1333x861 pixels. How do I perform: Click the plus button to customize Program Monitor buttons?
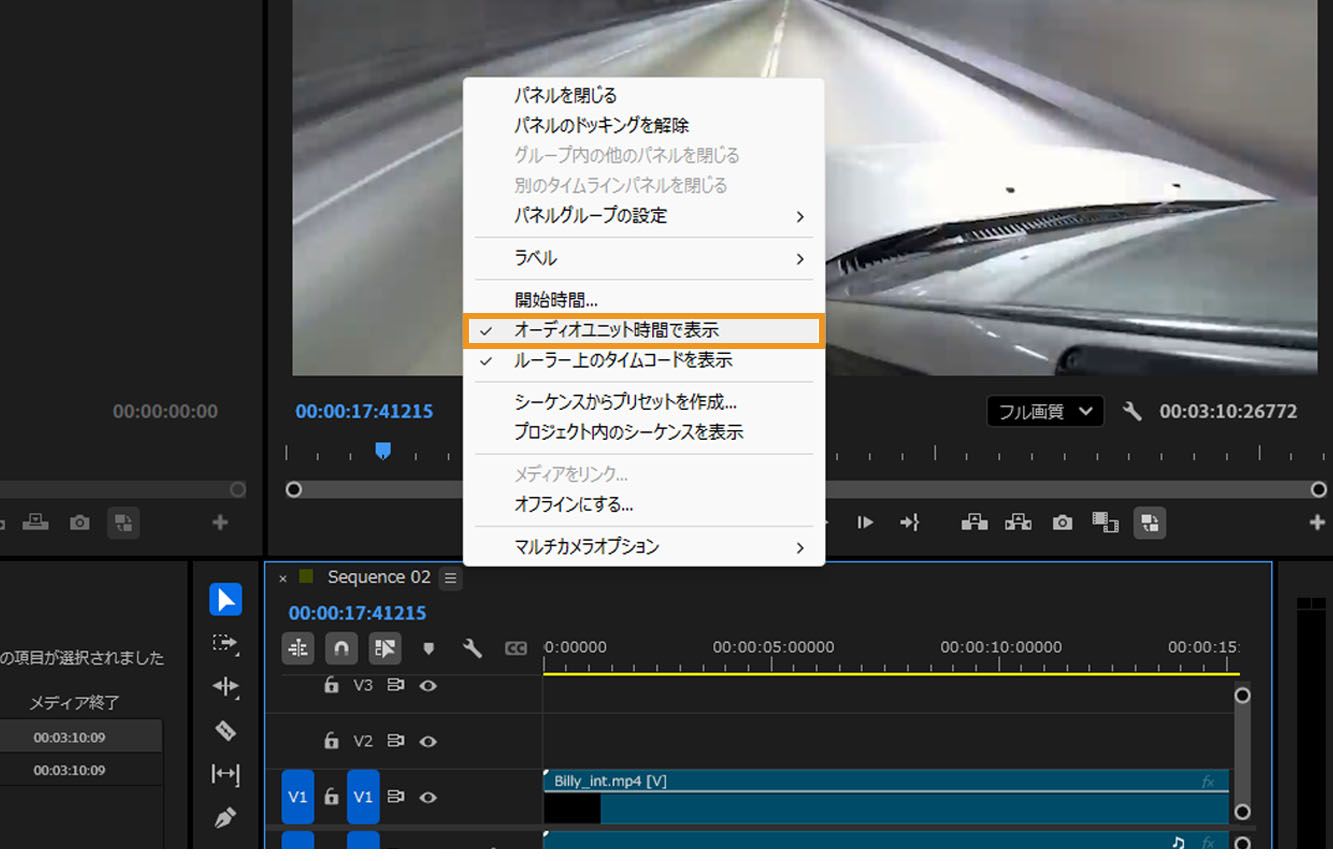1318,522
